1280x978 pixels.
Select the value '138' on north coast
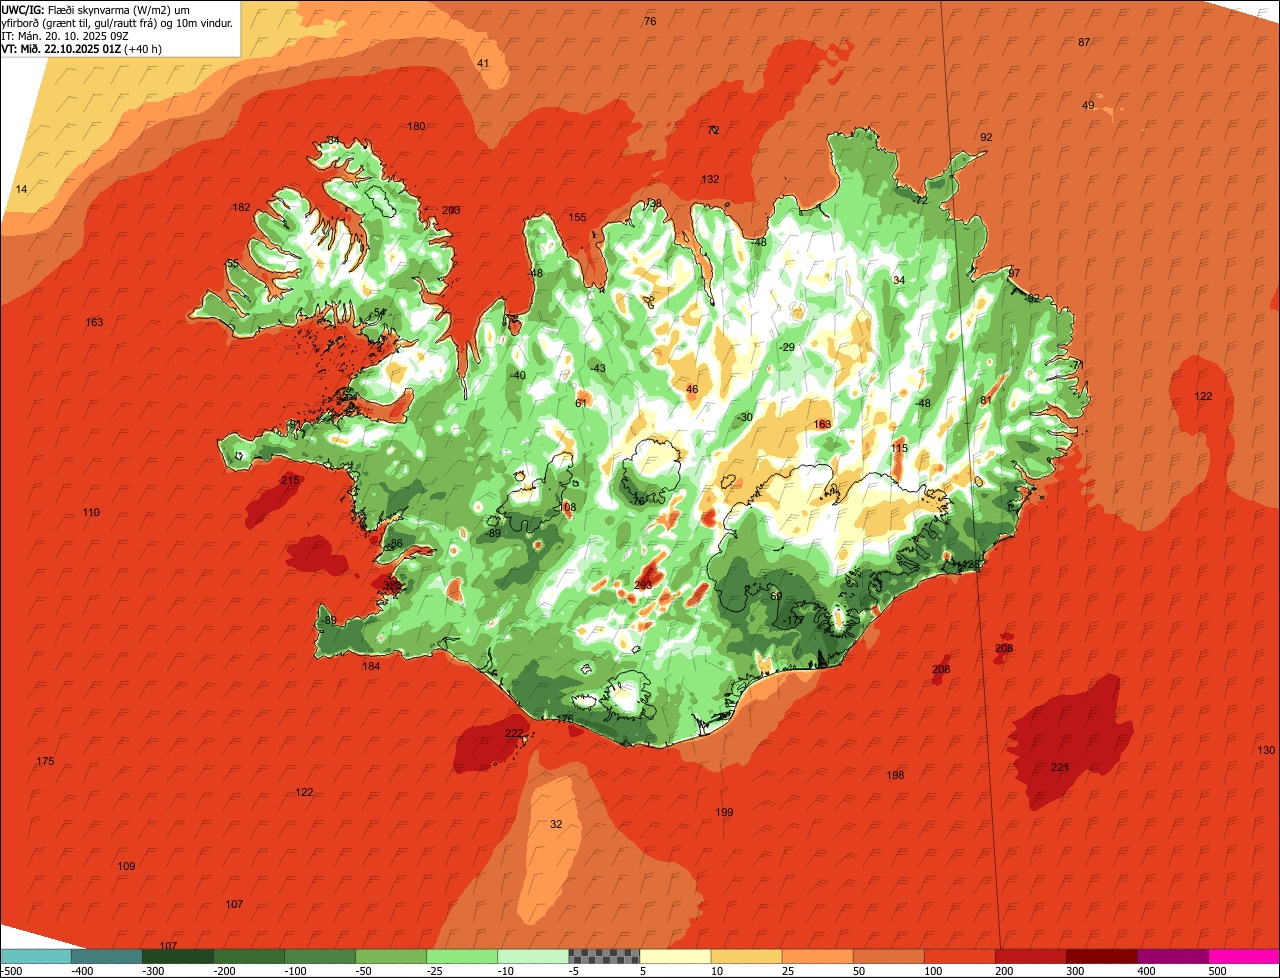coord(654,203)
